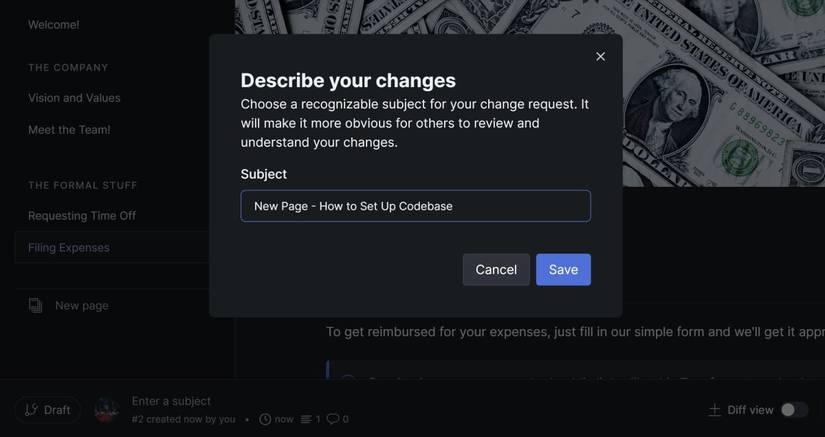Click the user avatar in bottom bar

click(x=106, y=410)
